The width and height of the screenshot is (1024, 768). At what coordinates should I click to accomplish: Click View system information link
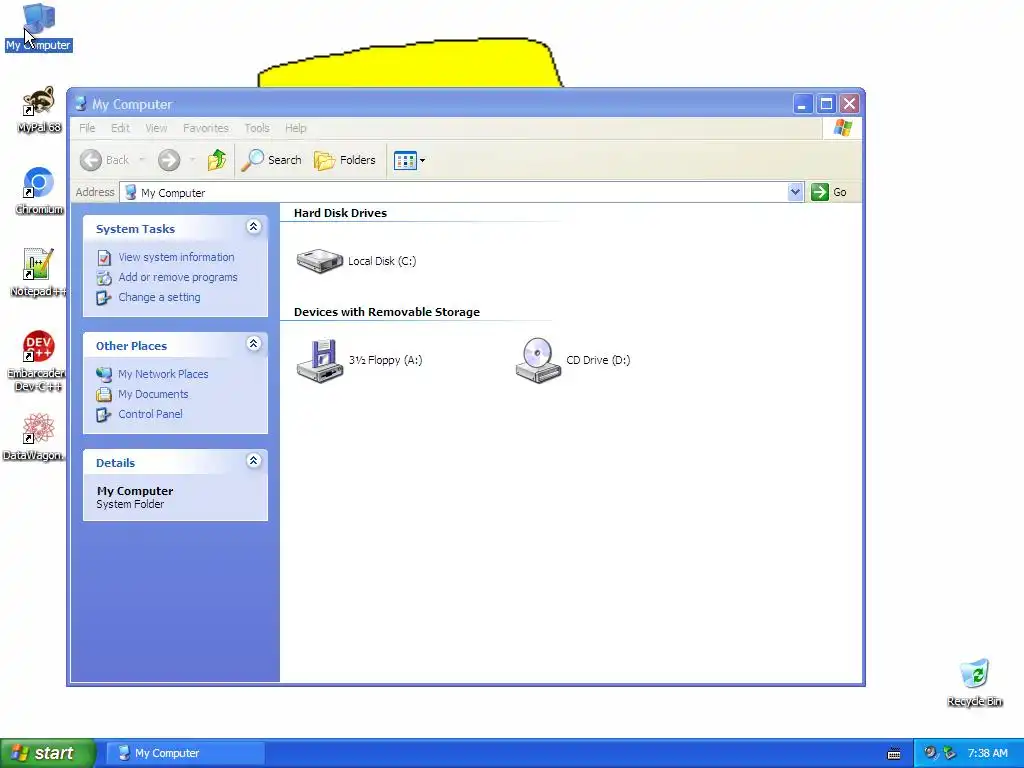(x=176, y=257)
